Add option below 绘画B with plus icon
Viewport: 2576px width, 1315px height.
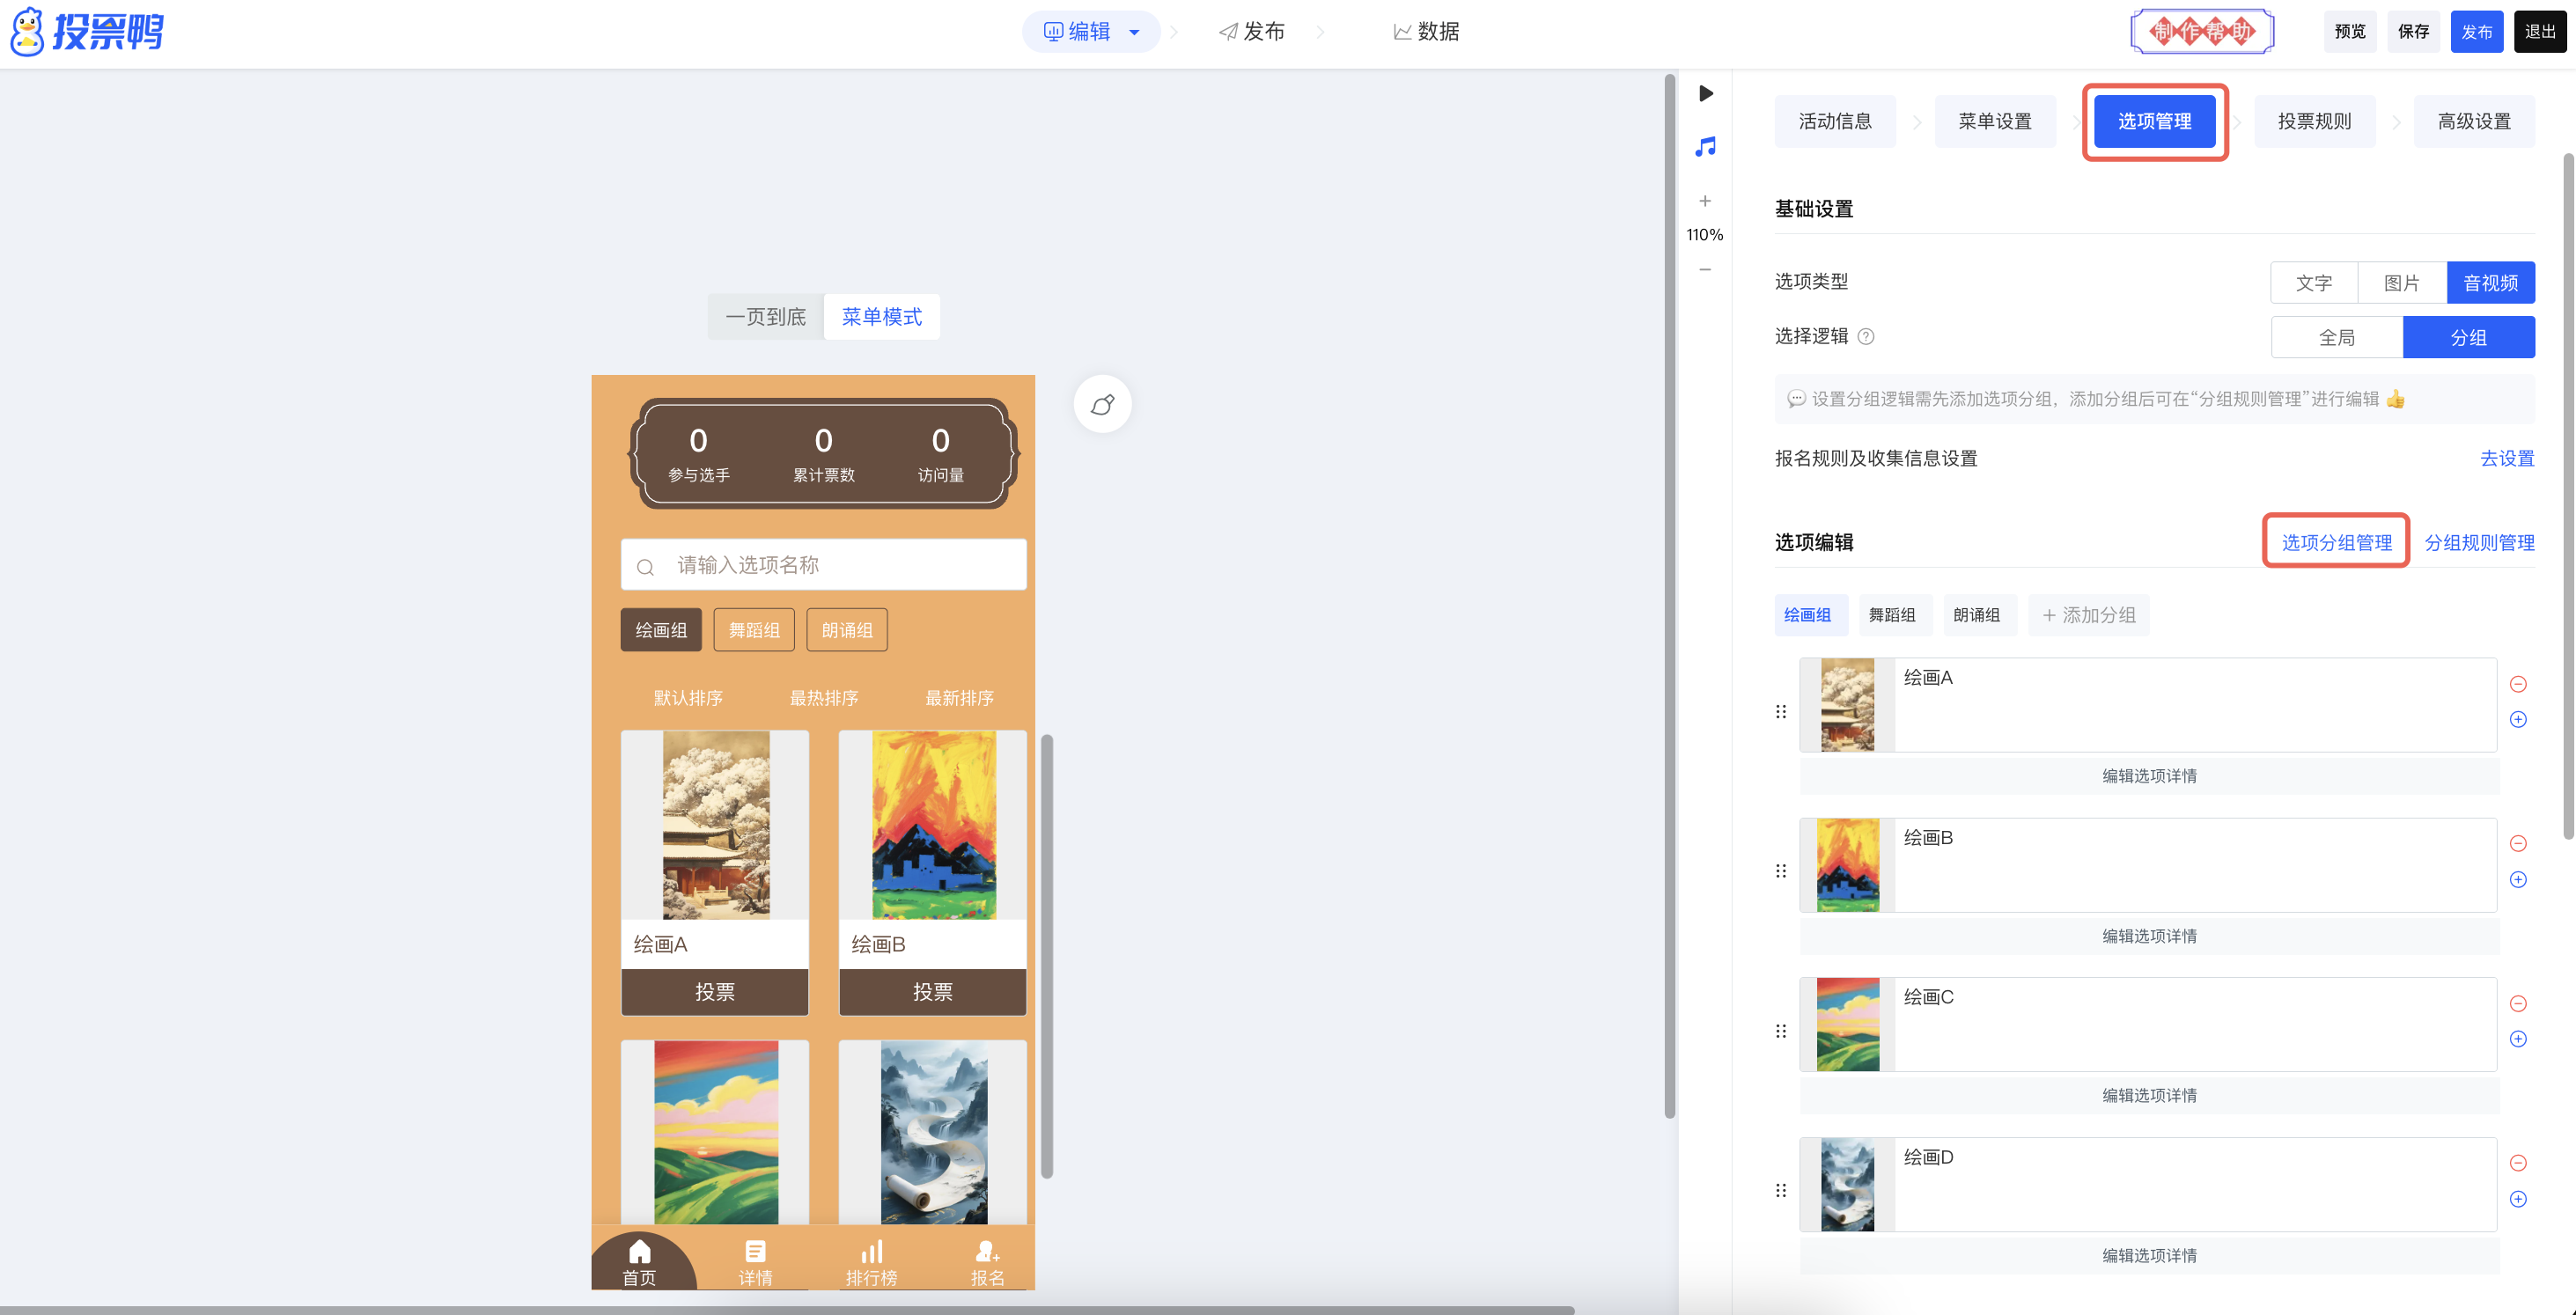[2518, 879]
